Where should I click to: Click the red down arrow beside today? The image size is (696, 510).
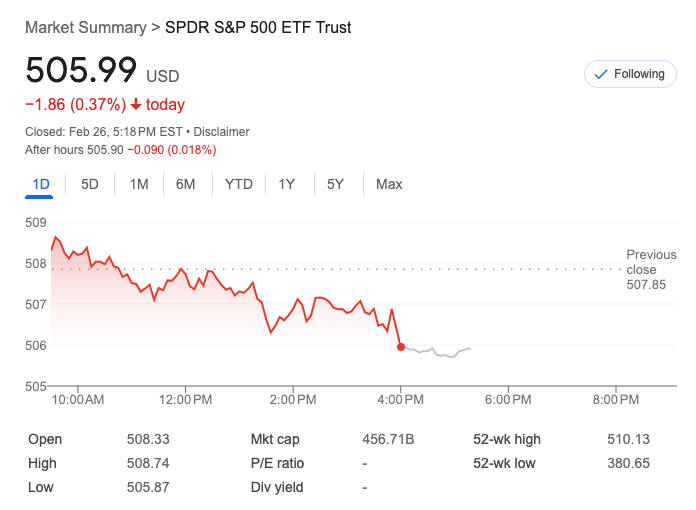click(136, 105)
